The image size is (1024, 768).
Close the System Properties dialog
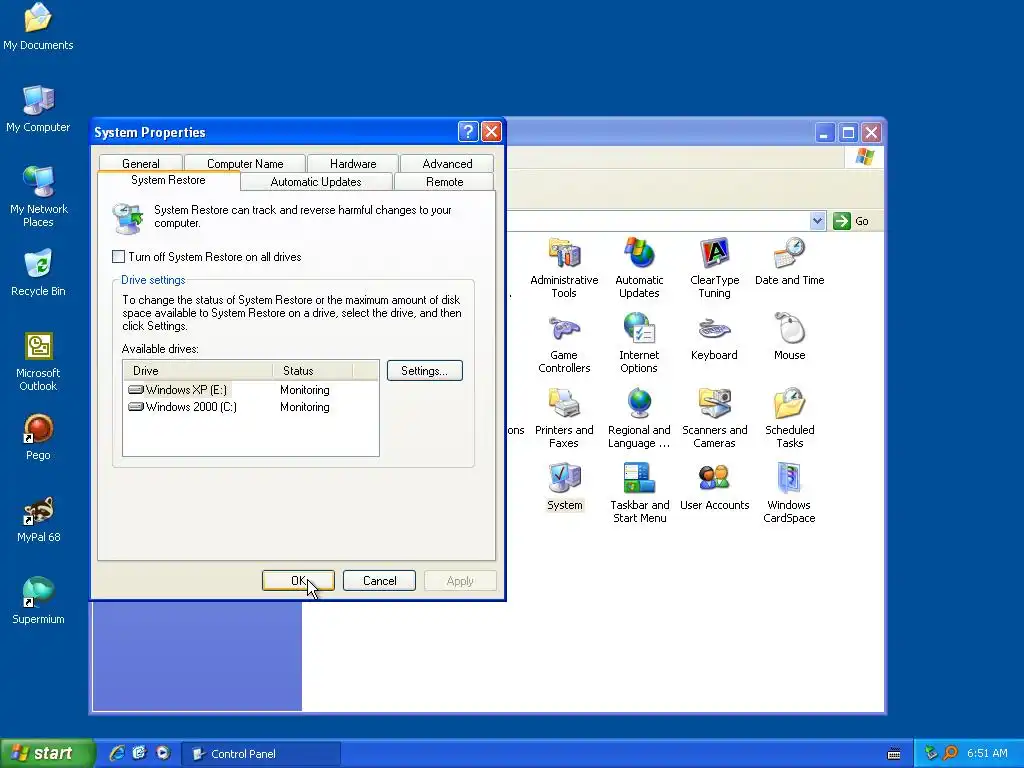coord(491,132)
